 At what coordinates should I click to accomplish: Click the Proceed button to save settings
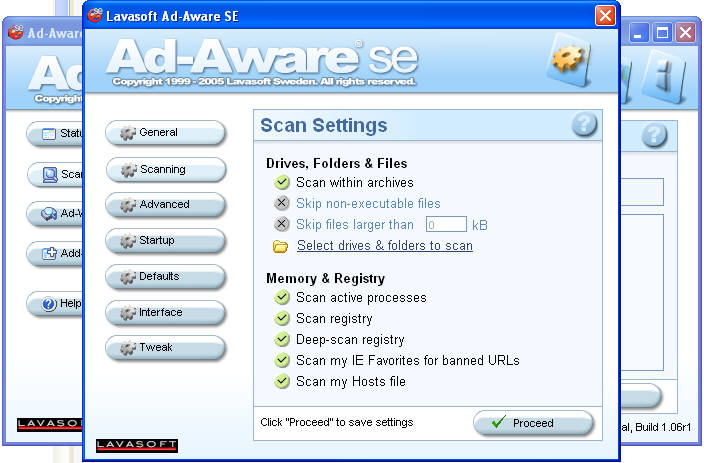click(534, 423)
